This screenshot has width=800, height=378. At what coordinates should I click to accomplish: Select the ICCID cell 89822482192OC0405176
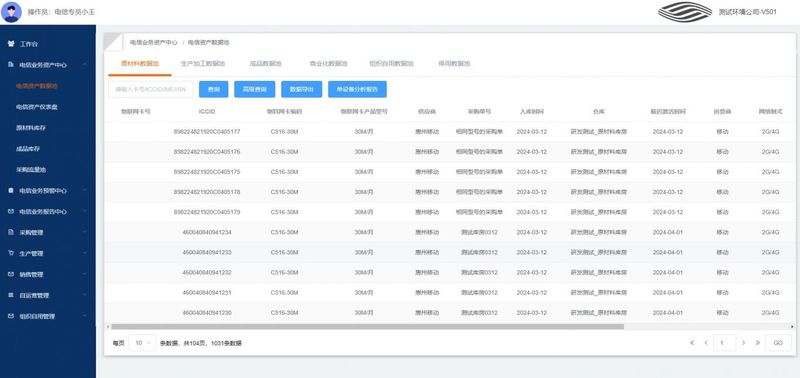pos(207,152)
